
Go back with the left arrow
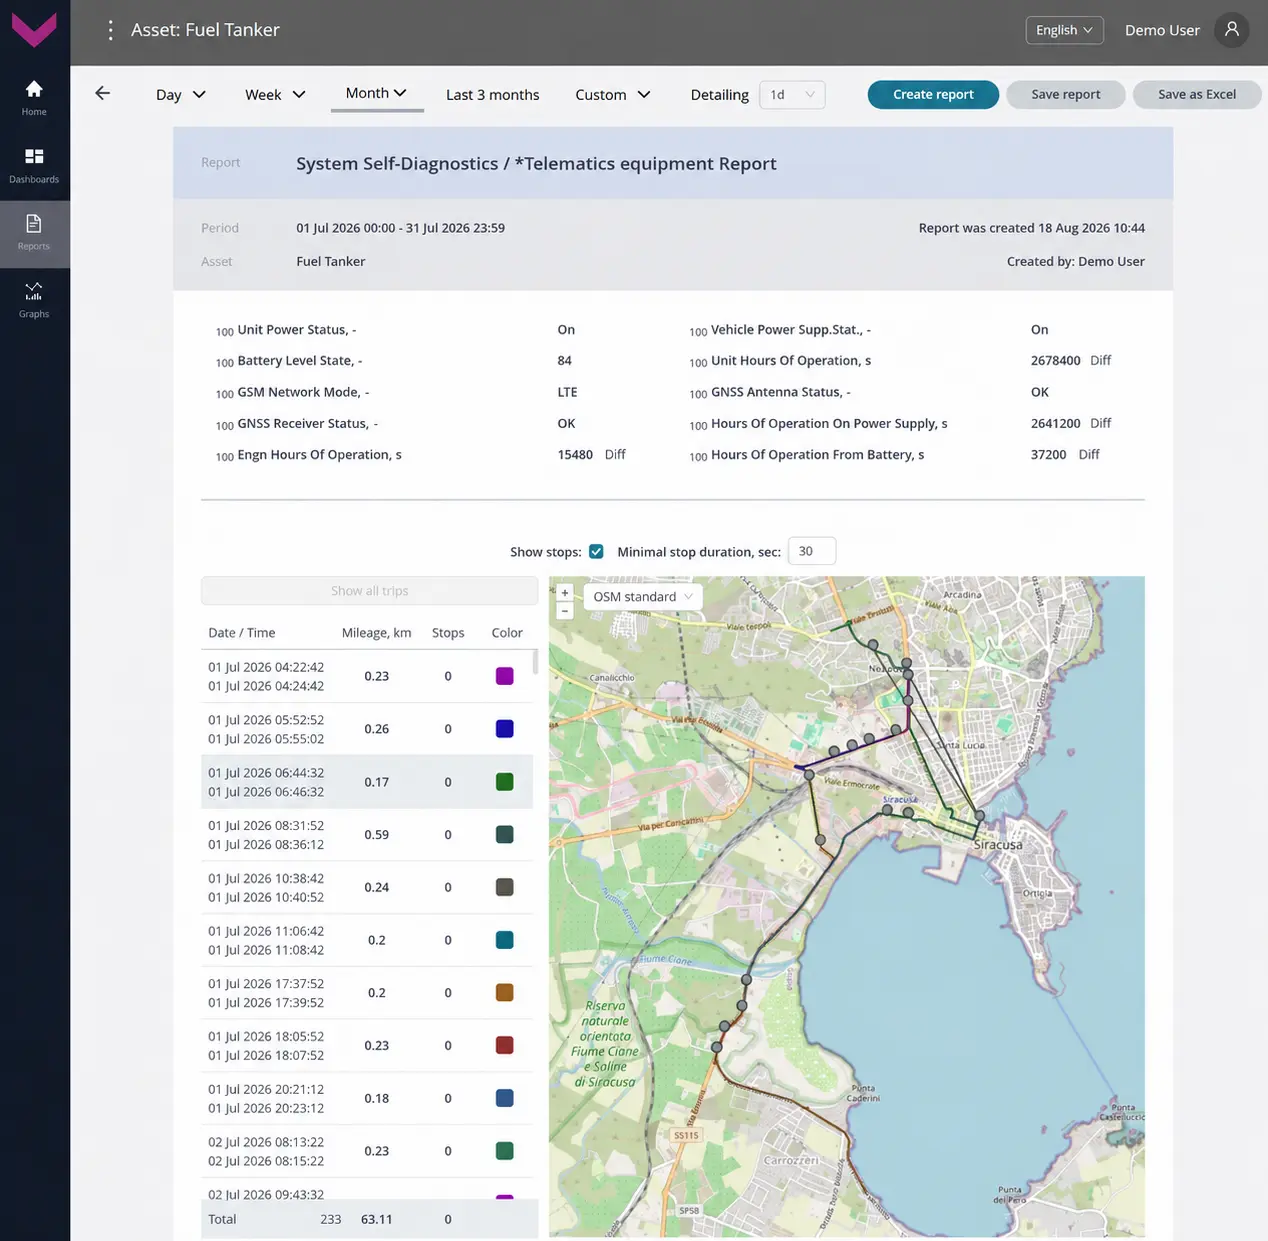pyautogui.click(x=102, y=93)
